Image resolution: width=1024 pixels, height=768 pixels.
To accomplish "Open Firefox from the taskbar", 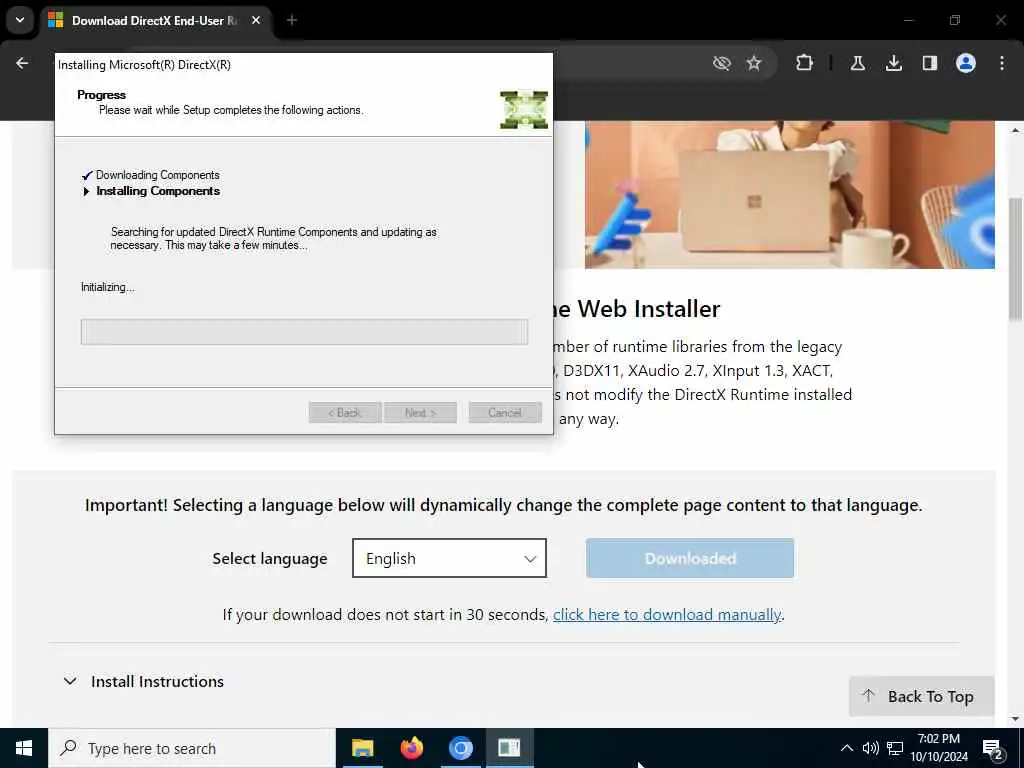I will 411,748.
